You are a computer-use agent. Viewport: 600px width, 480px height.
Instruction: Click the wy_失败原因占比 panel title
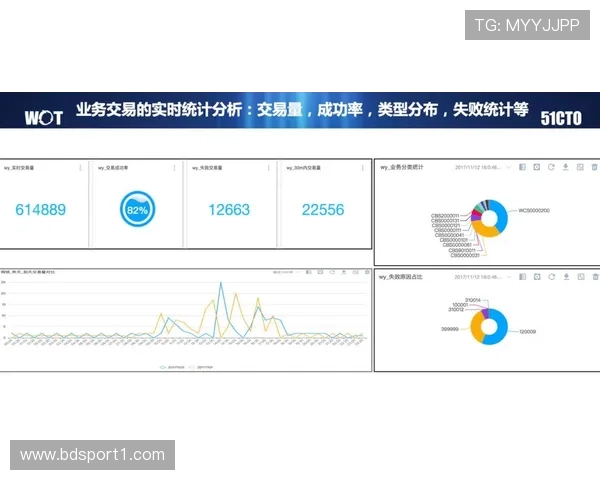401,277
